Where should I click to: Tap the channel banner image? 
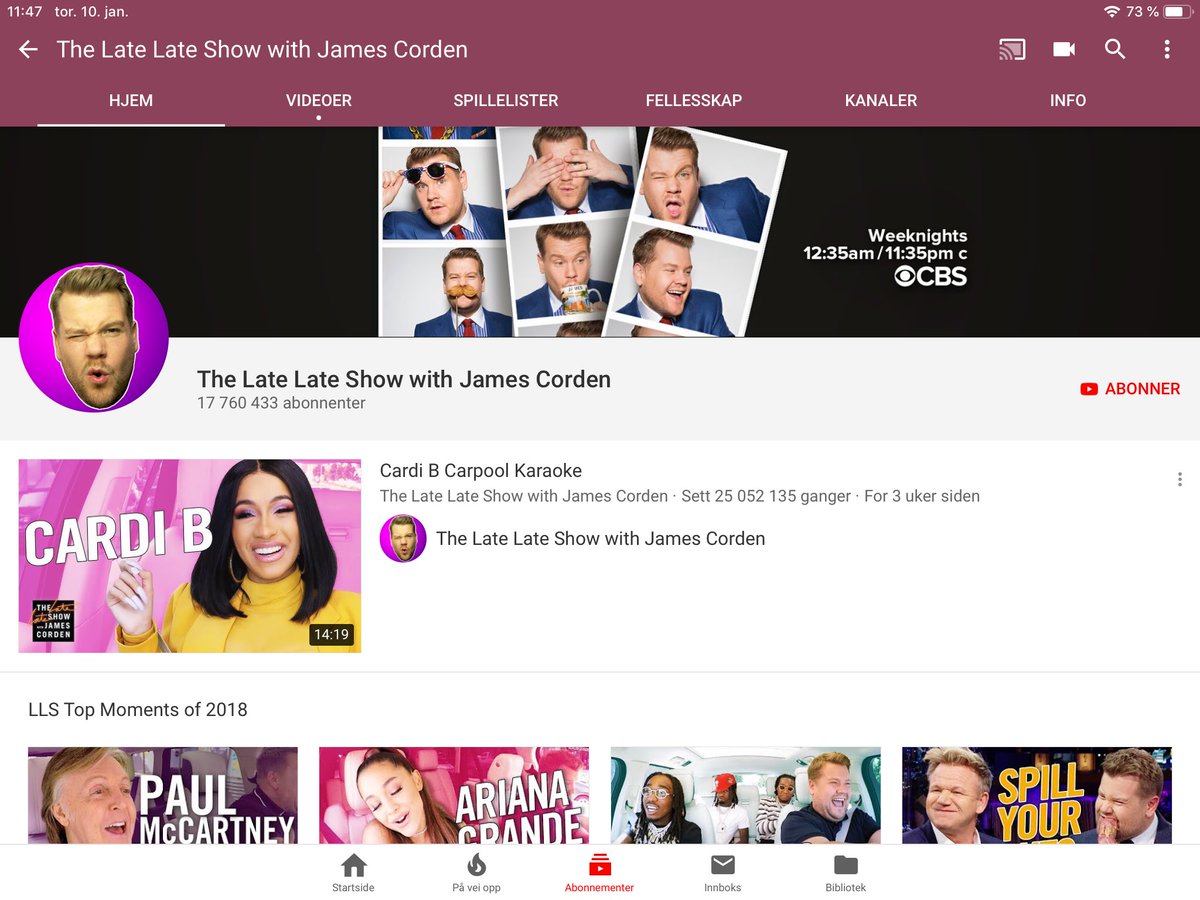(600, 232)
